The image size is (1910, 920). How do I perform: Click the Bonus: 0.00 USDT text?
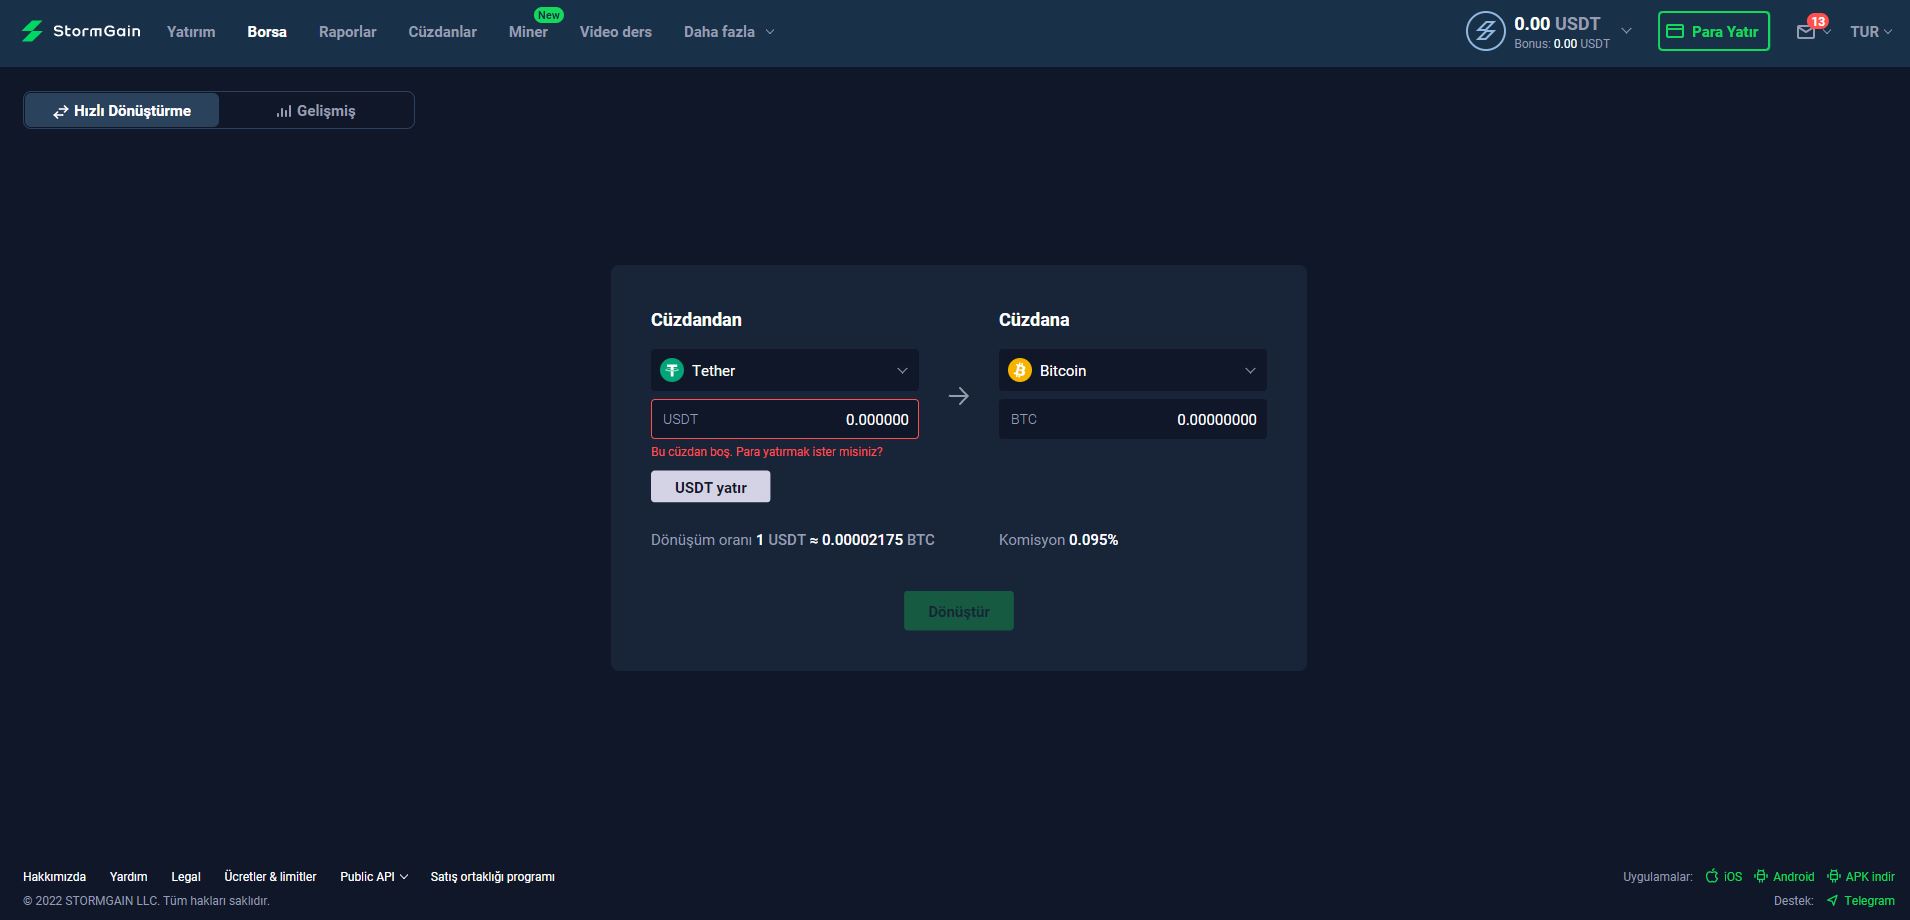pyautogui.click(x=1562, y=44)
